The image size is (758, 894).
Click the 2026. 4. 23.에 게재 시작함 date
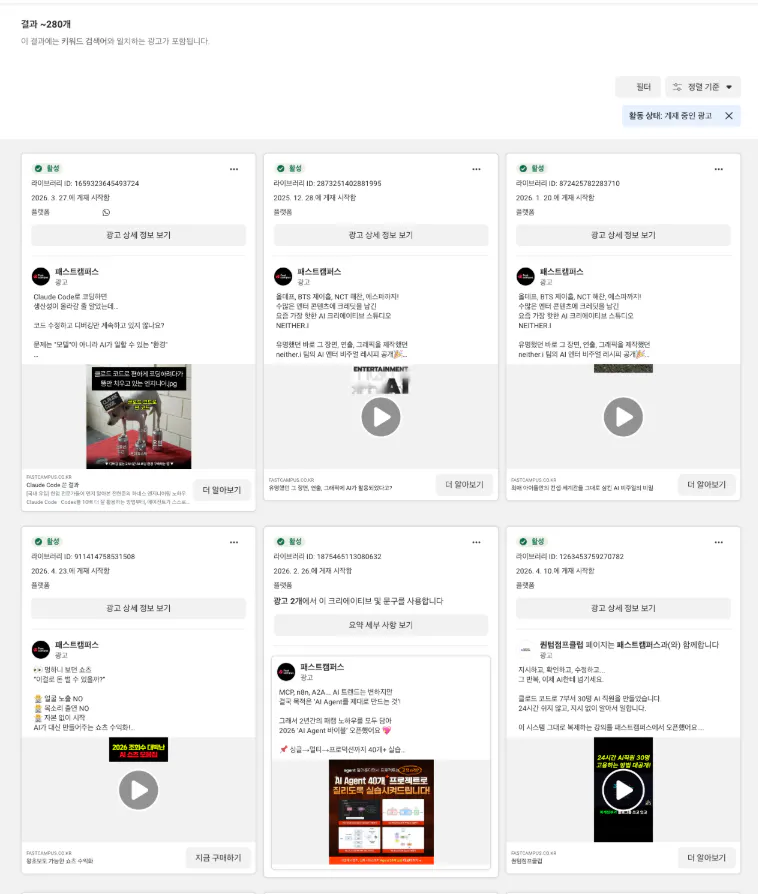(70, 571)
